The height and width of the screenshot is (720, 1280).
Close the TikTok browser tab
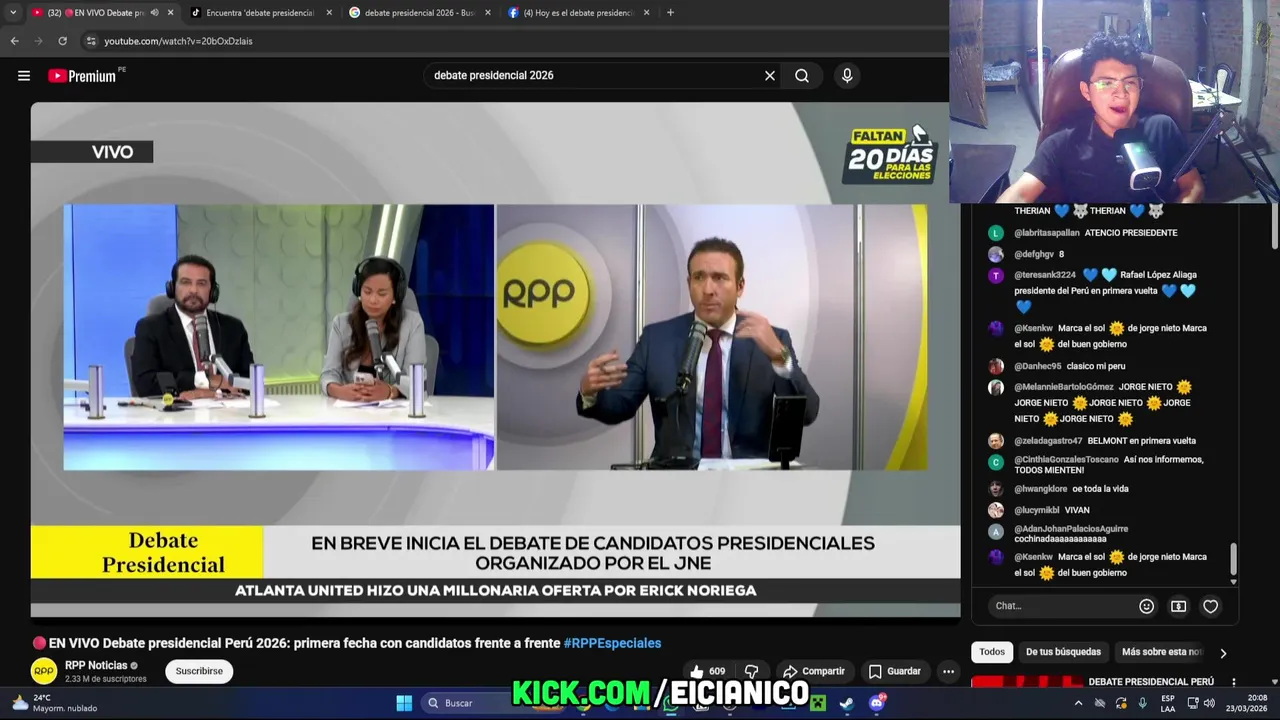pos(329,13)
